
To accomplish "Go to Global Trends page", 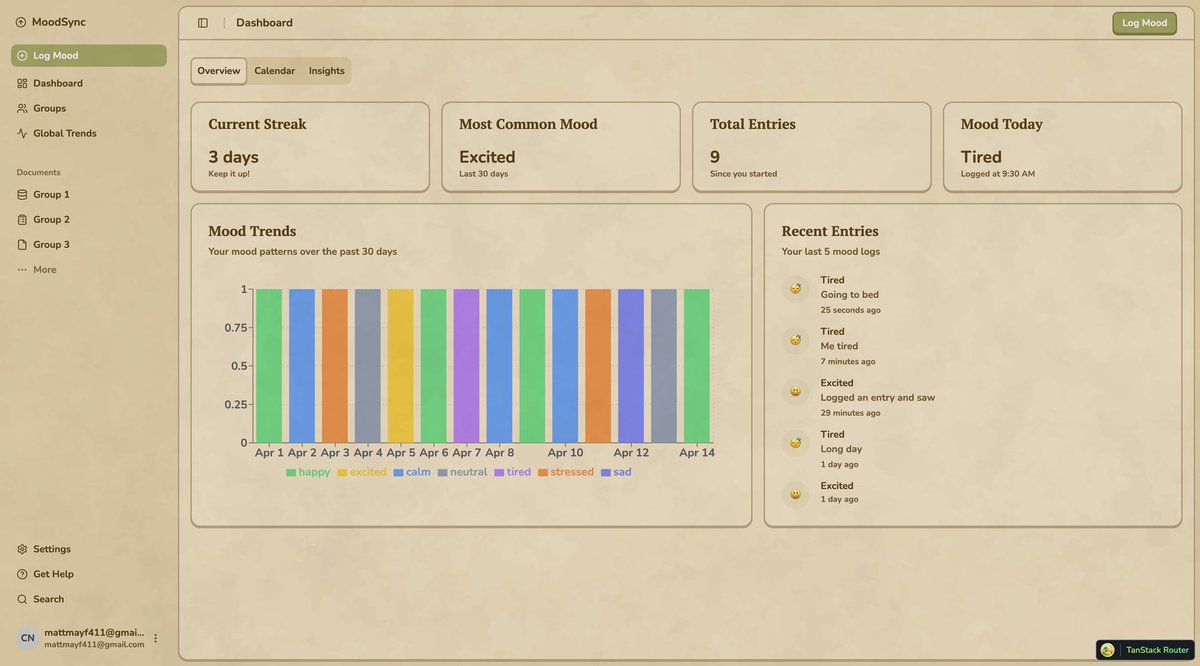I will coord(89,133).
